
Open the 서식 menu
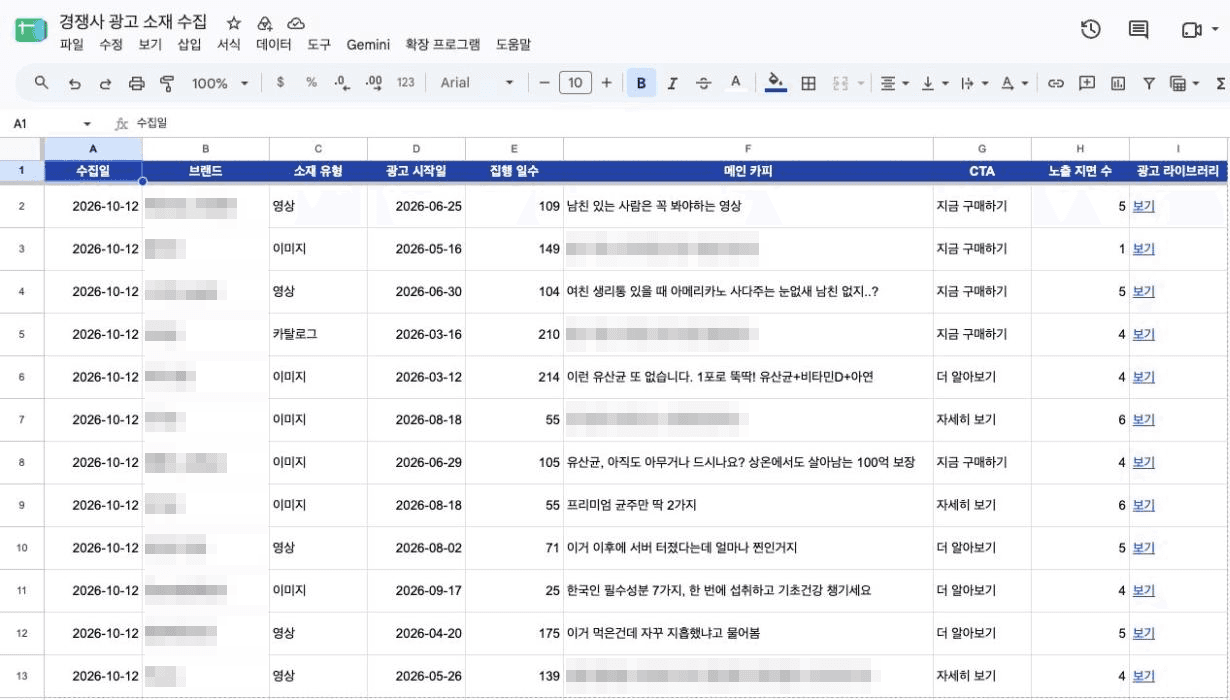229,45
